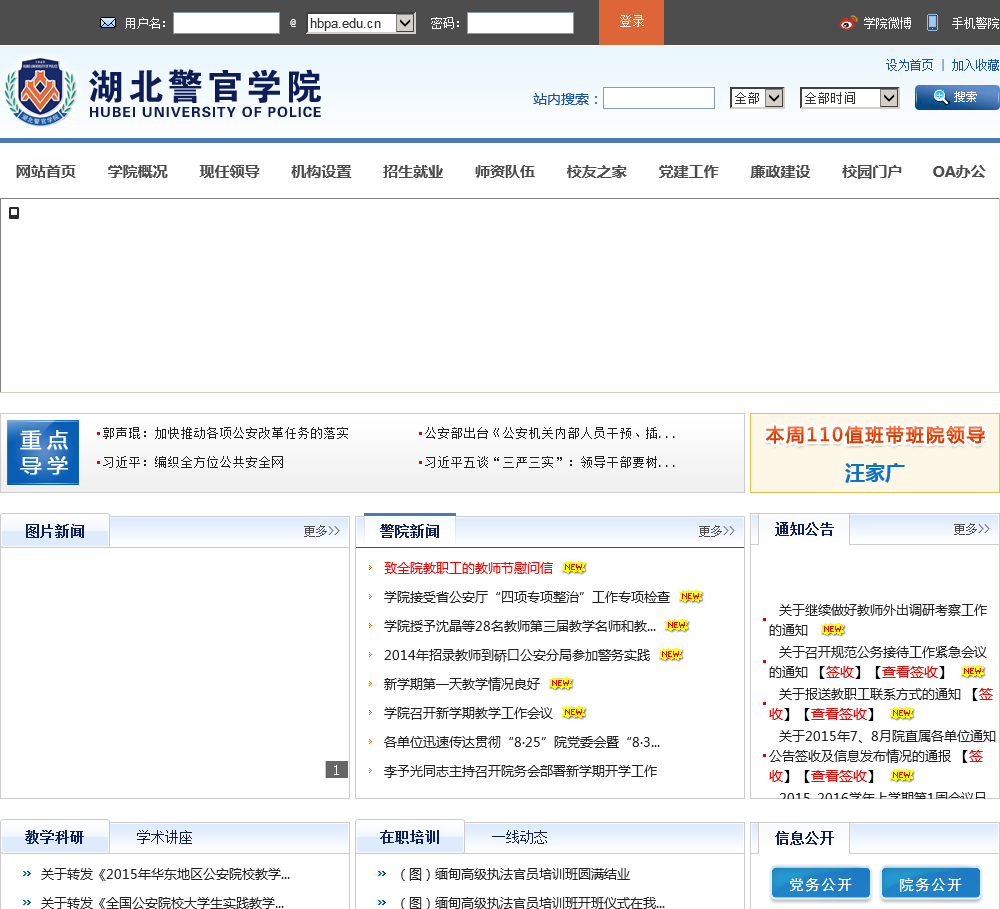Click the 加入收藏 link
Screen dimensions: 1000x909
pyautogui.click(x=975, y=65)
